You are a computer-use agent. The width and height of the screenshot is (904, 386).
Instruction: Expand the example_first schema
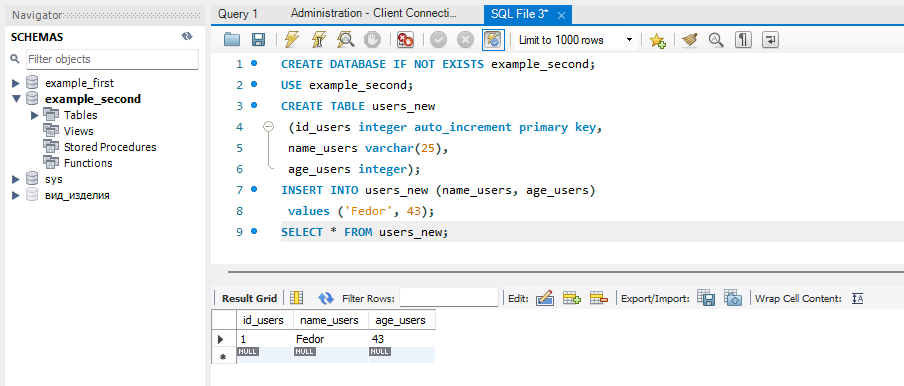tap(16, 83)
